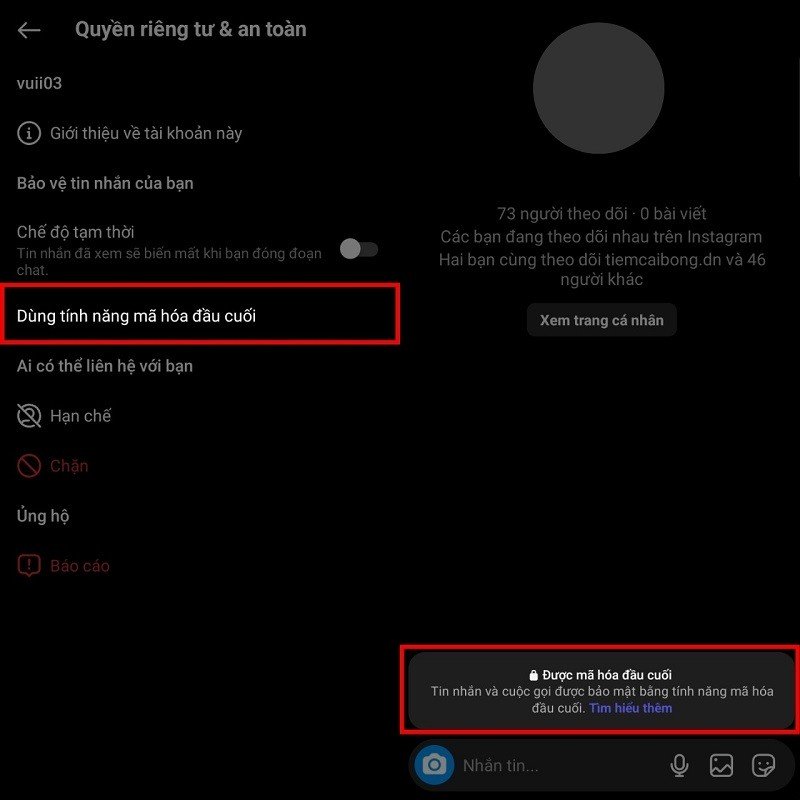Image resolution: width=800 pixels, height=800 pixels.
Task: Open the photo gallery icon
Action: [721, 765]
